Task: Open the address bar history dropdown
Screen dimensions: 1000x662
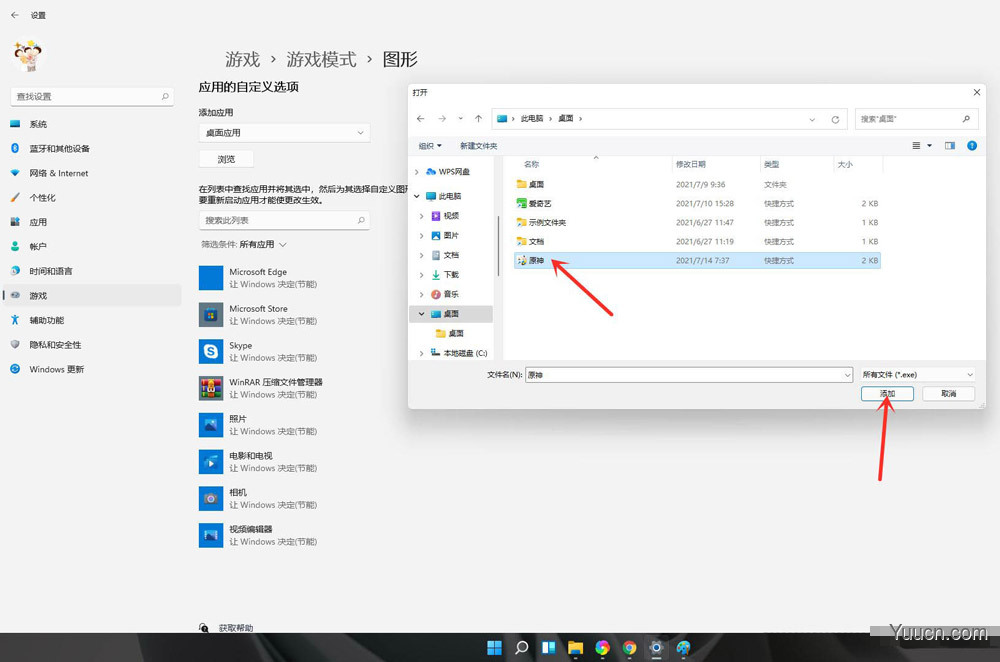Action: 812,119
